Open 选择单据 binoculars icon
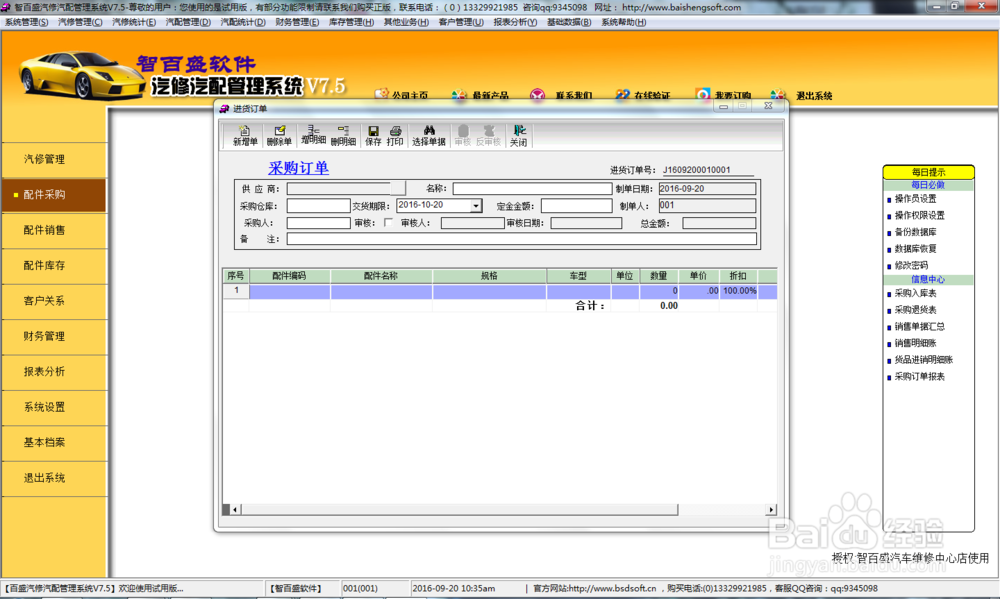Image resolution: width=1000 pixels, height=599 pixels. click(x=429, y=136)
